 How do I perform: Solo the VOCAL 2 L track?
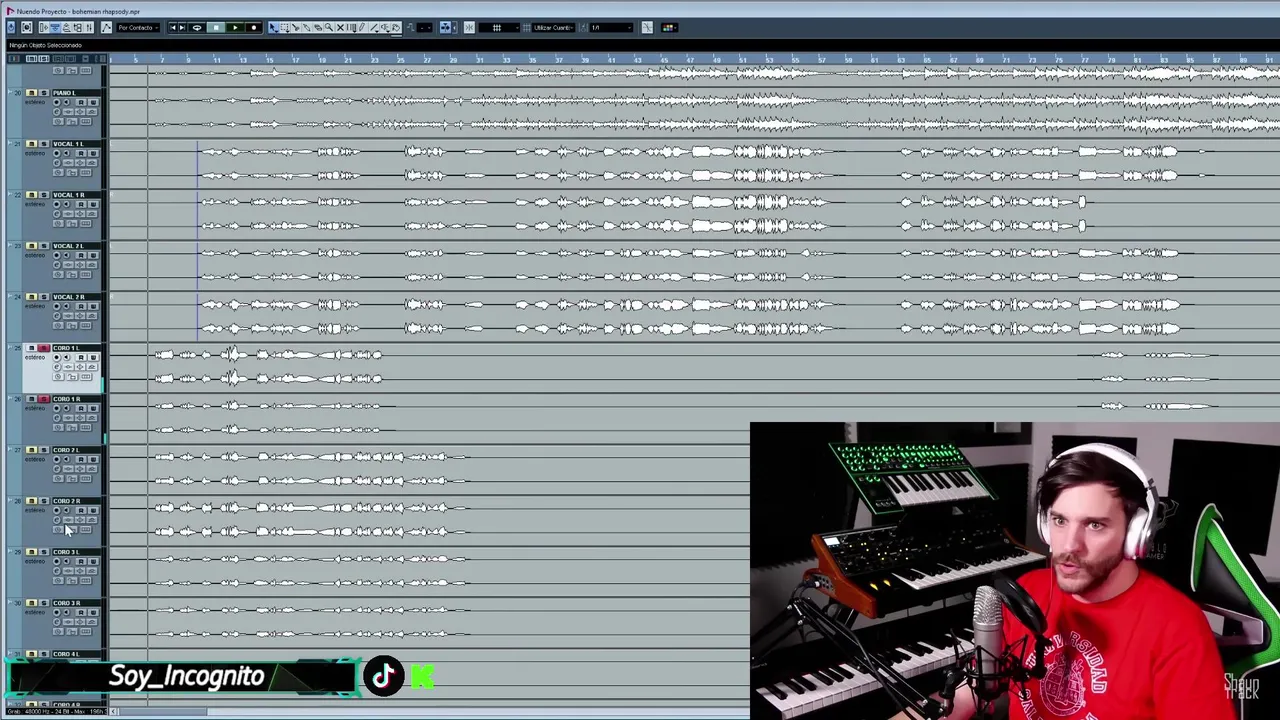pos(44,246)
